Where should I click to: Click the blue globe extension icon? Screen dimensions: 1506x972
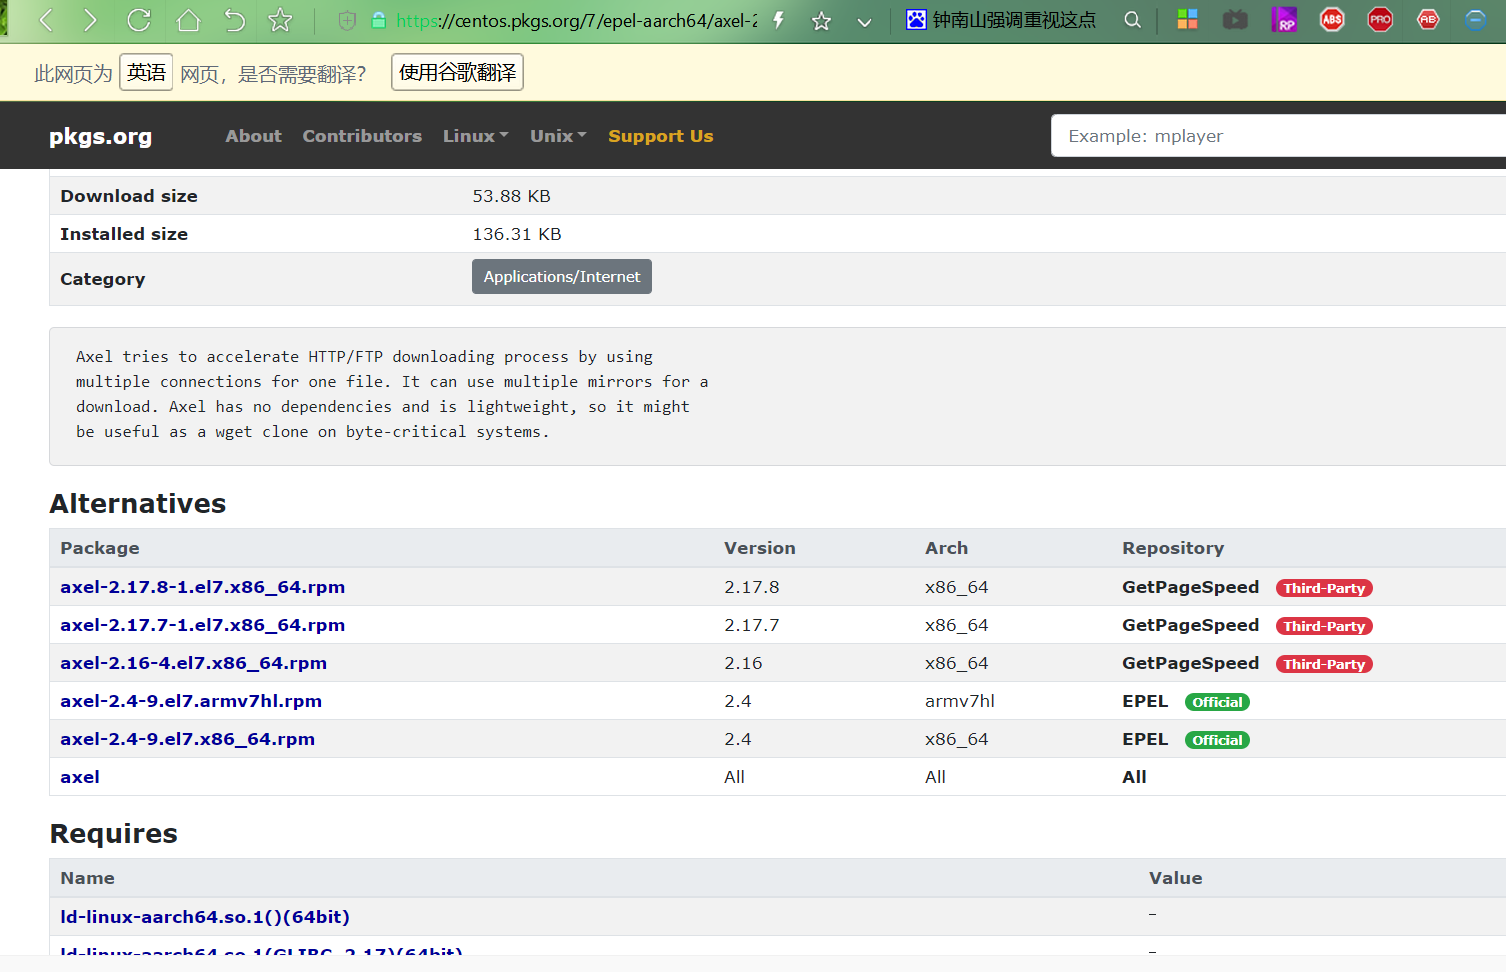click(1475, 19)
